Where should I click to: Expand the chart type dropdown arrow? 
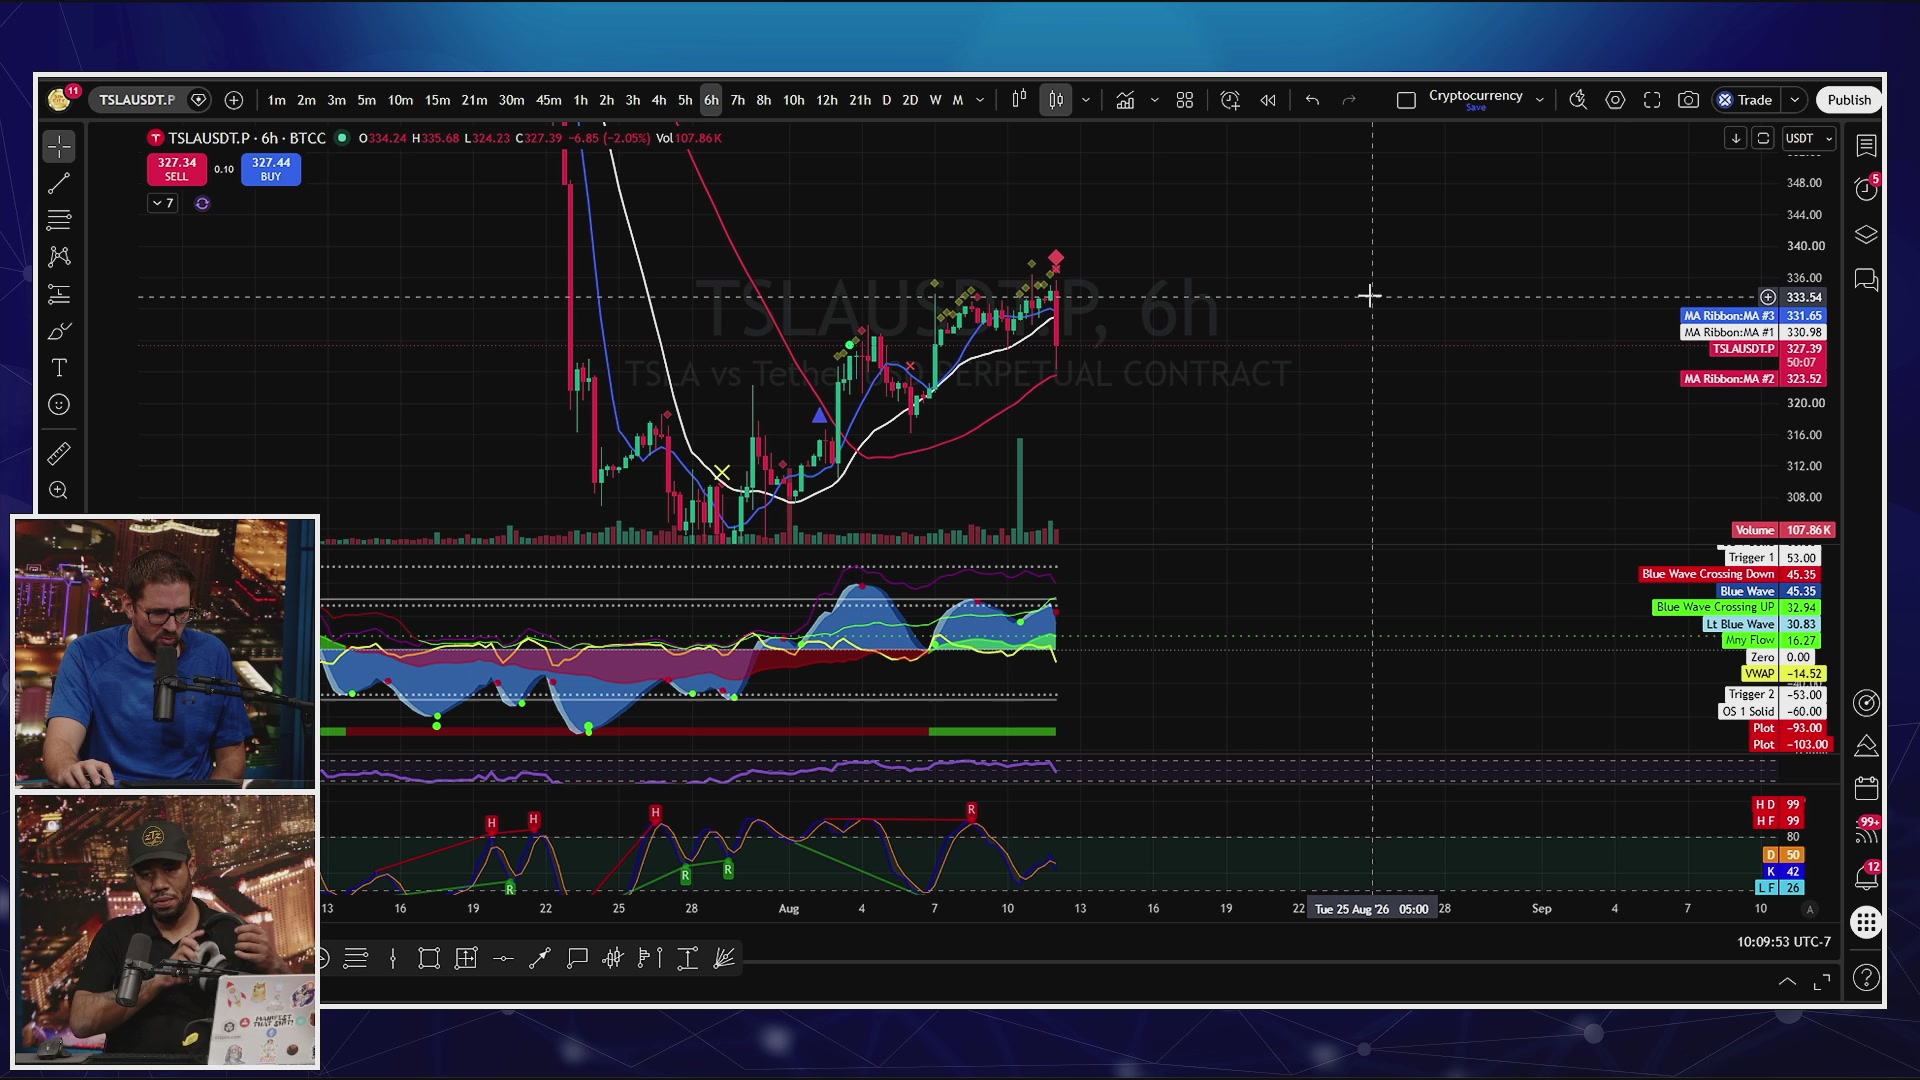point(1085,100)
